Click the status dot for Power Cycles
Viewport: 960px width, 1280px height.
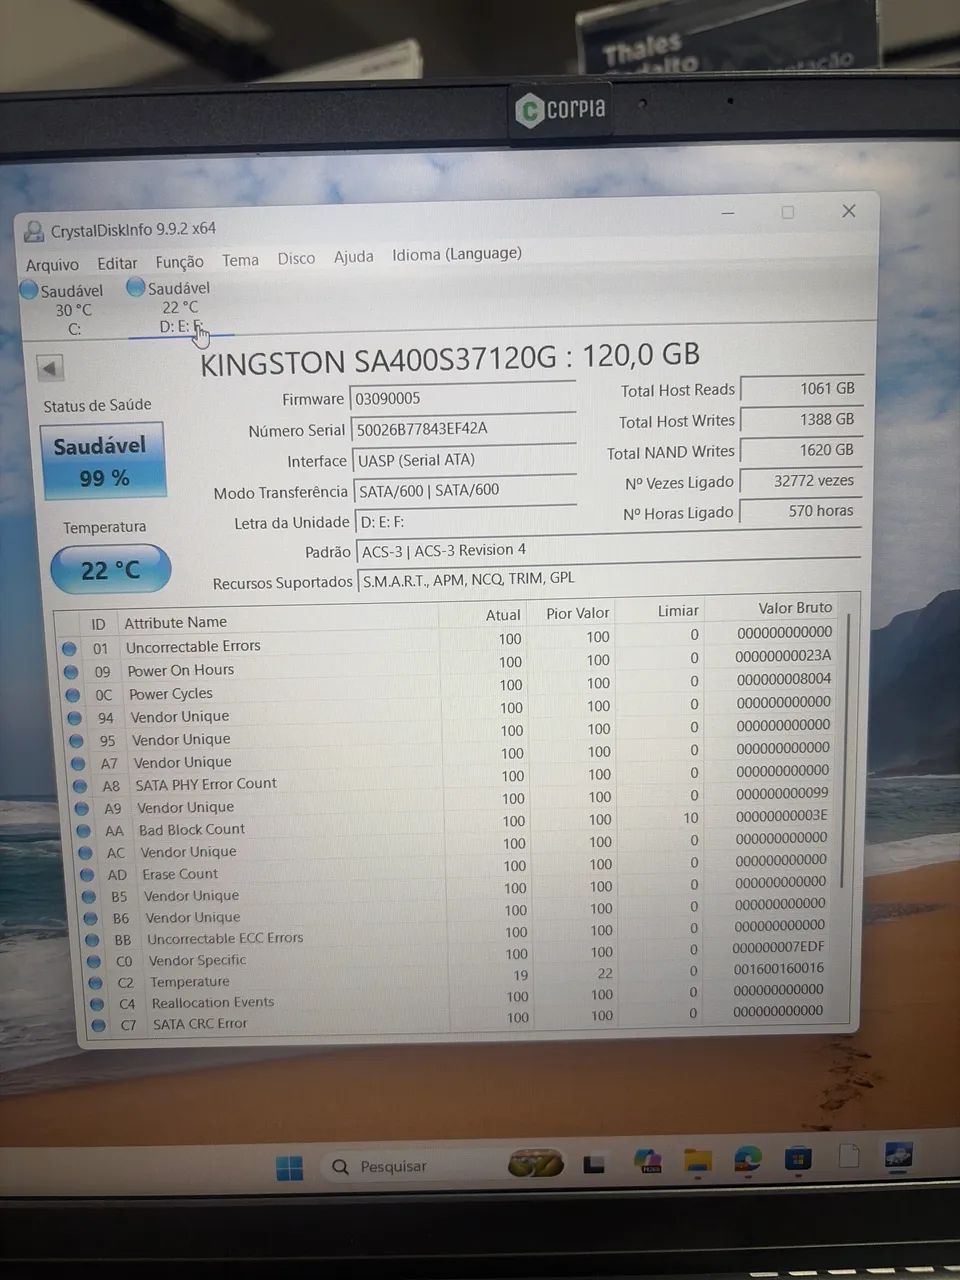point(72,695)
